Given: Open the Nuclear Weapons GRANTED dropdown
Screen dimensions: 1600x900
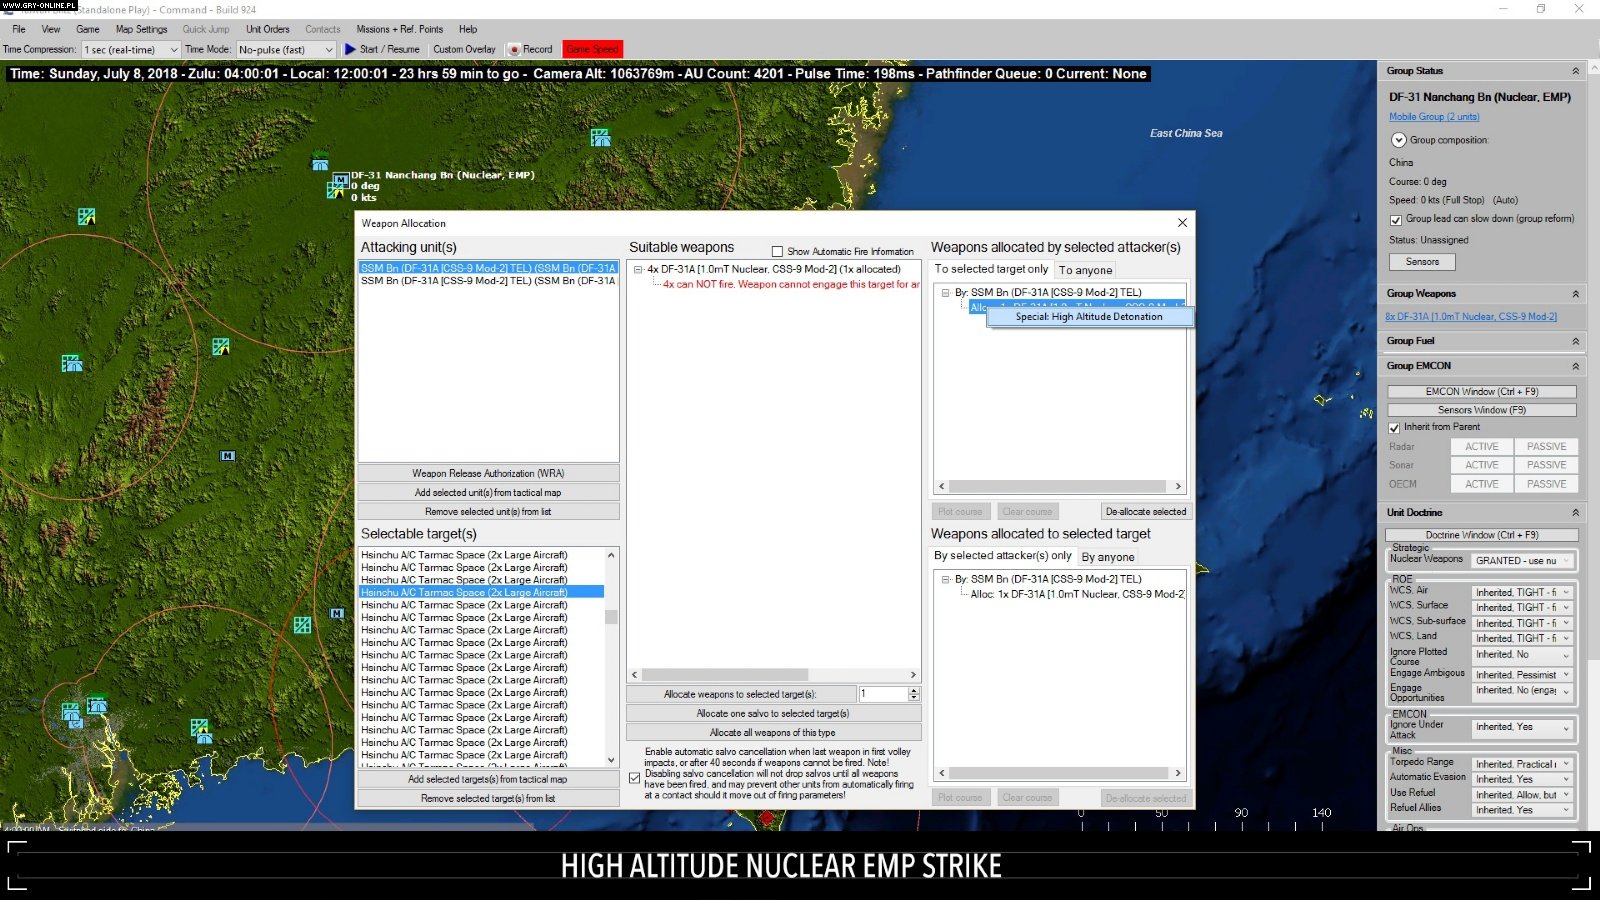Looking at the screenshot, I should (1566, 560).
